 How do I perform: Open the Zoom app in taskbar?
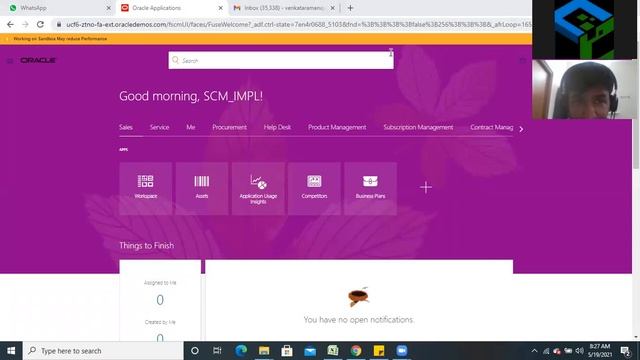pos(402,351)
